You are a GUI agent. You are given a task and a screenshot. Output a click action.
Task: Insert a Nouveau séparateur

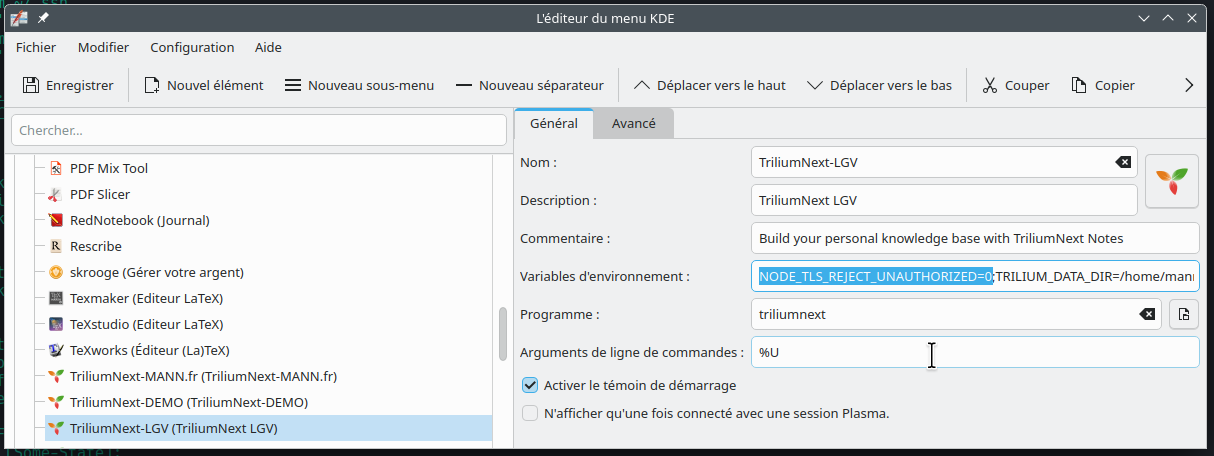[x=530, y=85]
